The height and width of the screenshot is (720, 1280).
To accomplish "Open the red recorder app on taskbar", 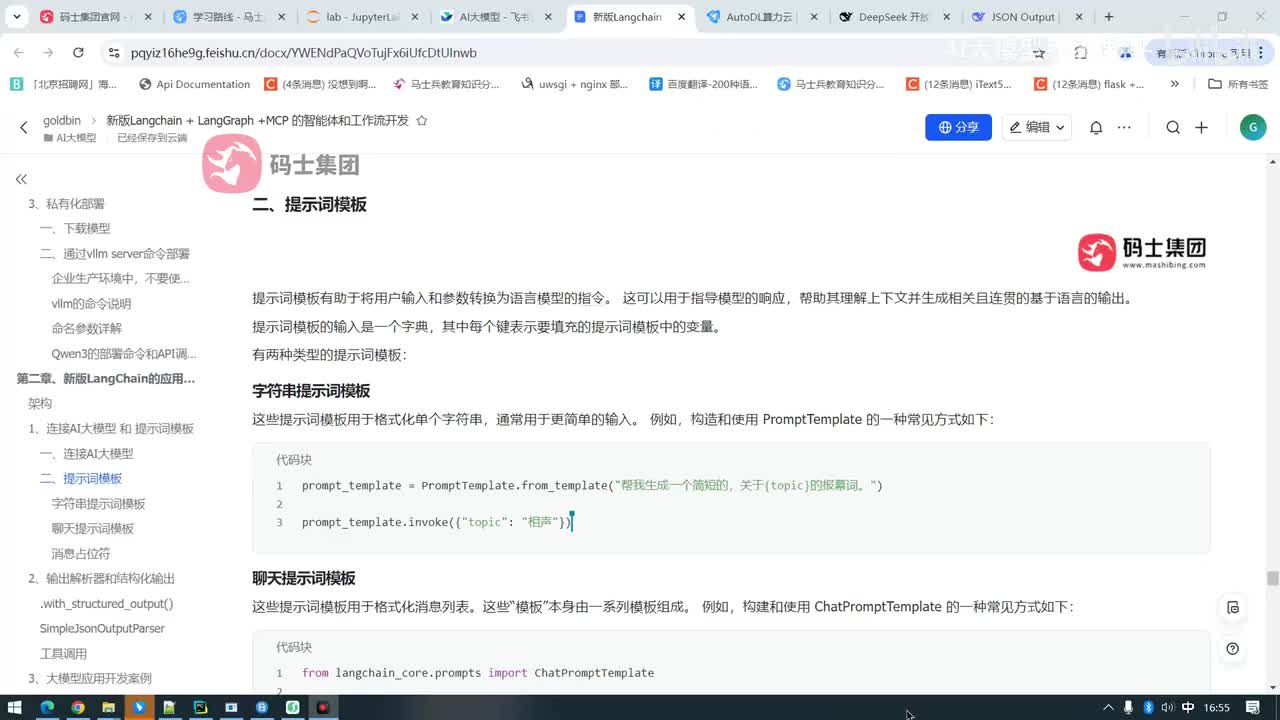I will (323, 707).
